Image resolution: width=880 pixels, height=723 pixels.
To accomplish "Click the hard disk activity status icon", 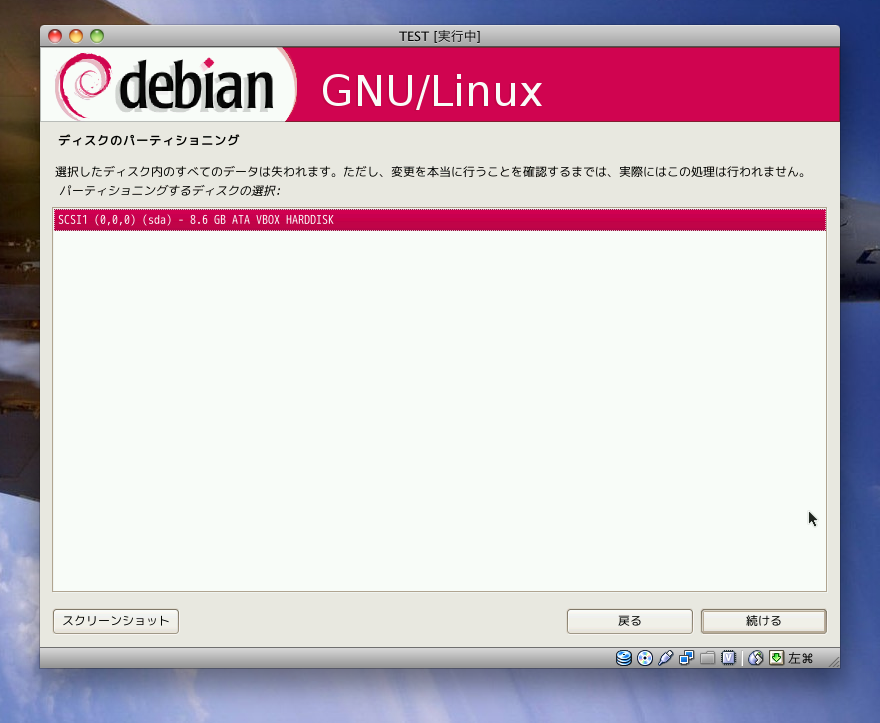I will tap(624, 658).
